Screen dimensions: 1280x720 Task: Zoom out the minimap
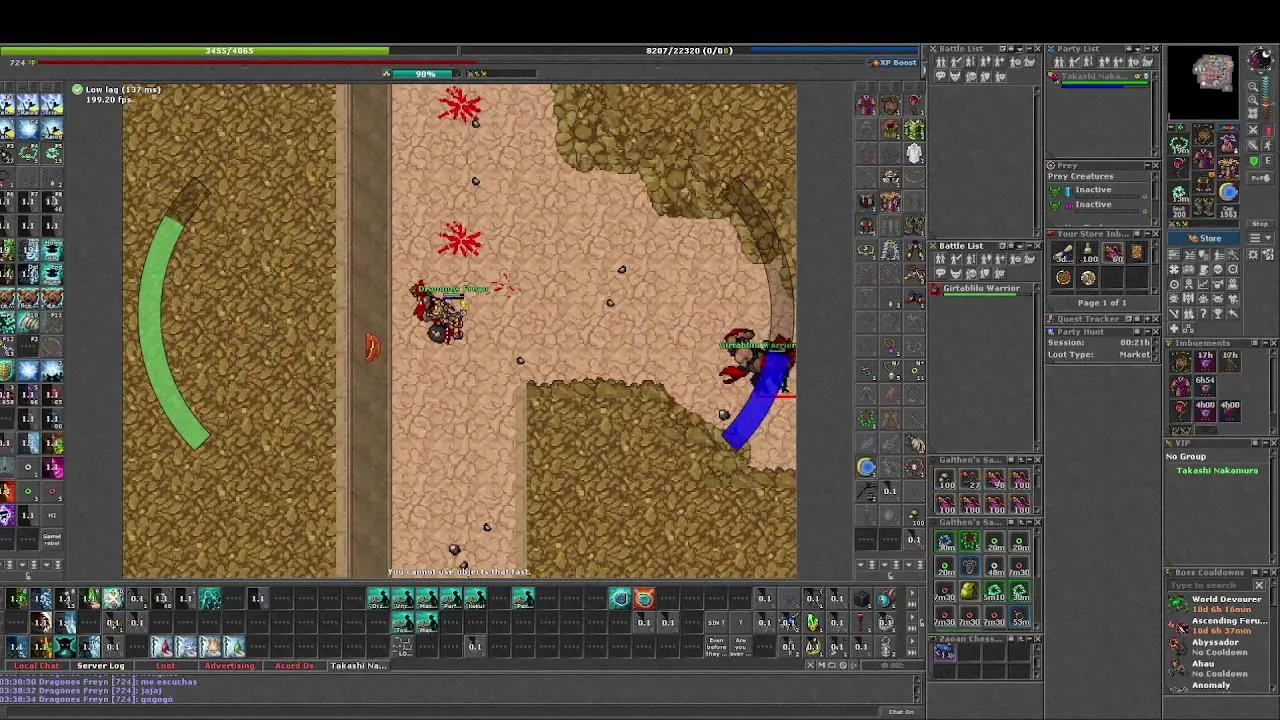(x=1253, y=87)
